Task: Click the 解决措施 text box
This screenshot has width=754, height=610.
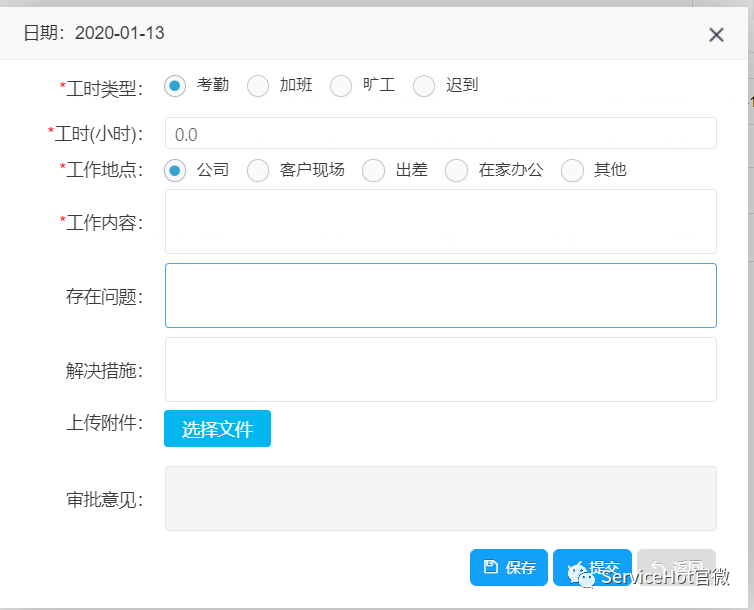Action: click(x=440, y=369)
